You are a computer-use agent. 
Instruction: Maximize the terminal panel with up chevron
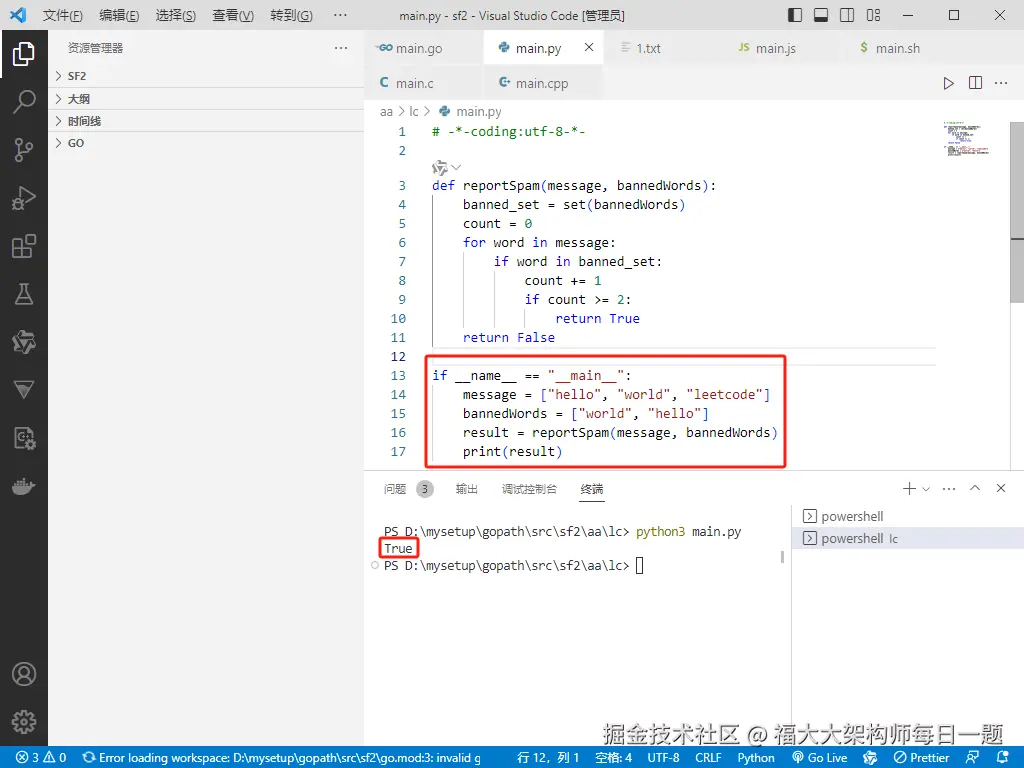pos(975,488)
